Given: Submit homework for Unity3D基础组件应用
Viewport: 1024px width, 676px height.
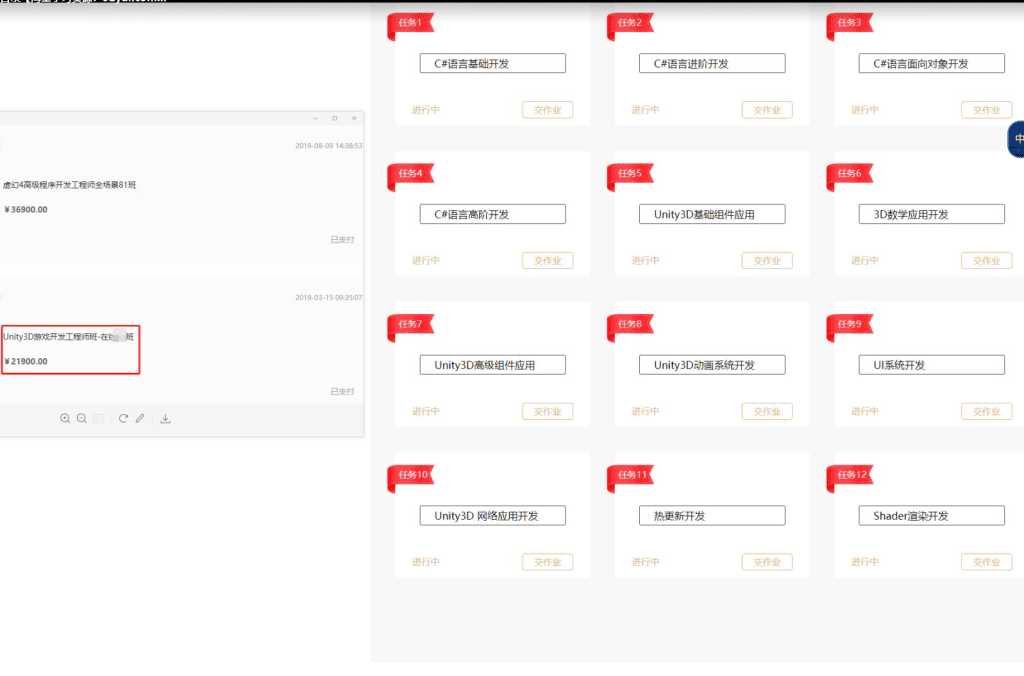Looking at the screenshot, I should (767, 261).
